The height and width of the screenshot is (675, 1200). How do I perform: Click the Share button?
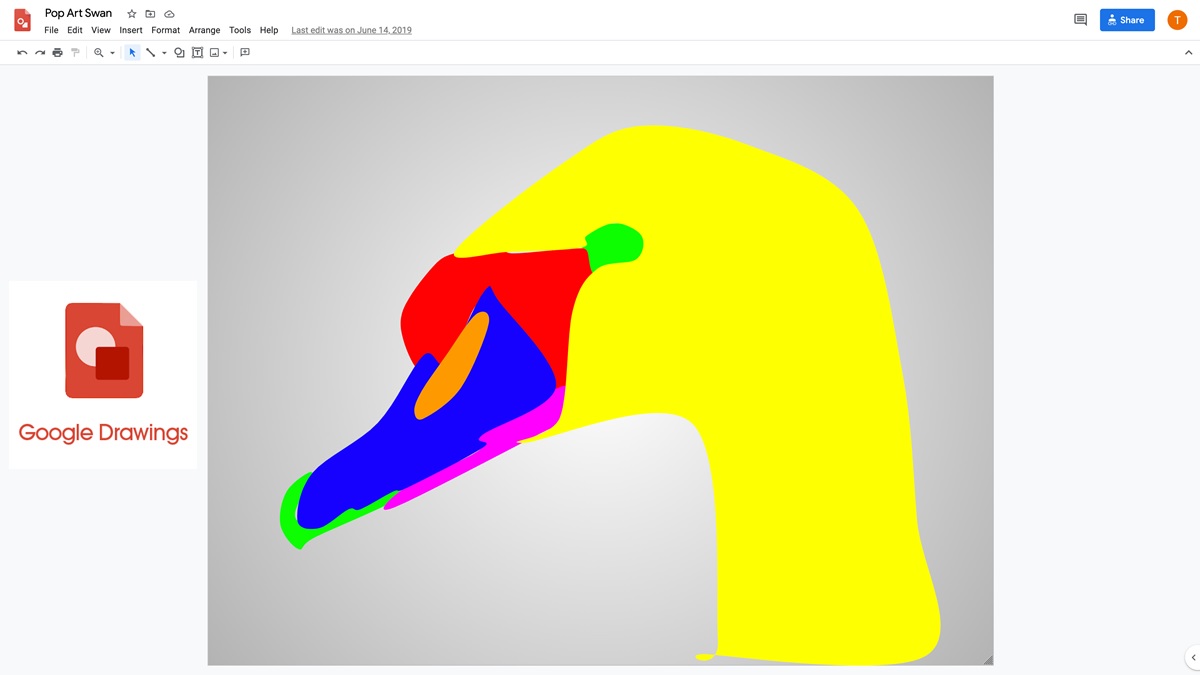click(1127, 19)
